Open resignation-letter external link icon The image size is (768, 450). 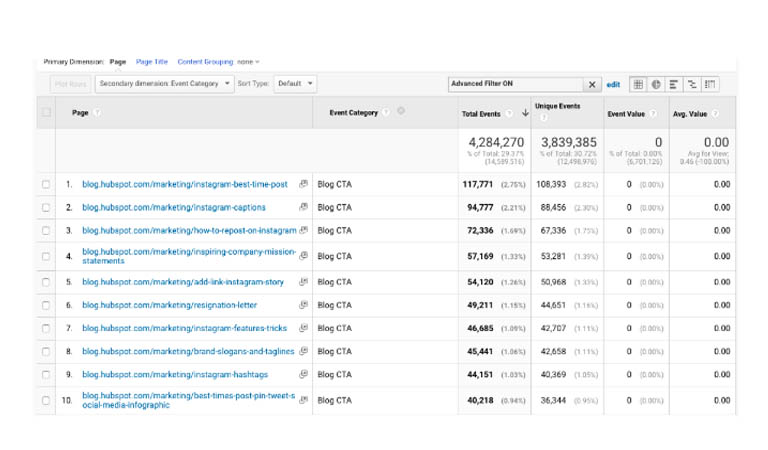pyautogui.click(x=304, y=304)
